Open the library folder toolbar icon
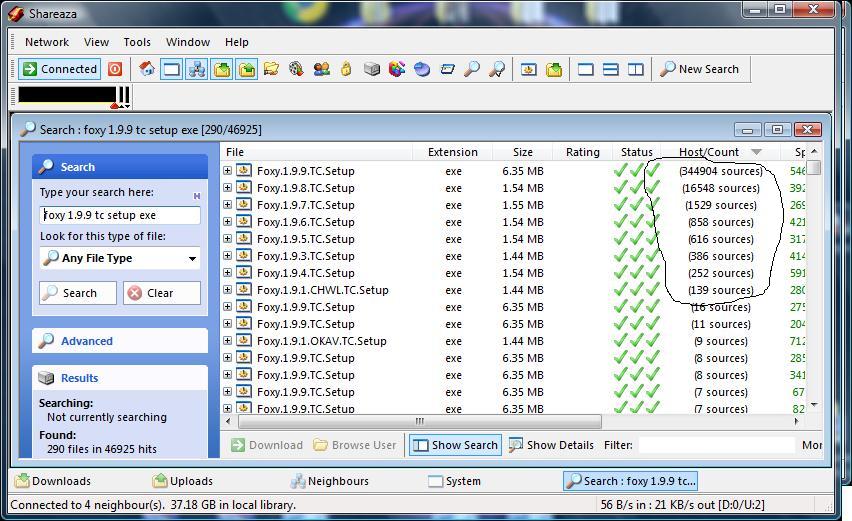Screen dimensions: 852x521 (x=271, y=69)
